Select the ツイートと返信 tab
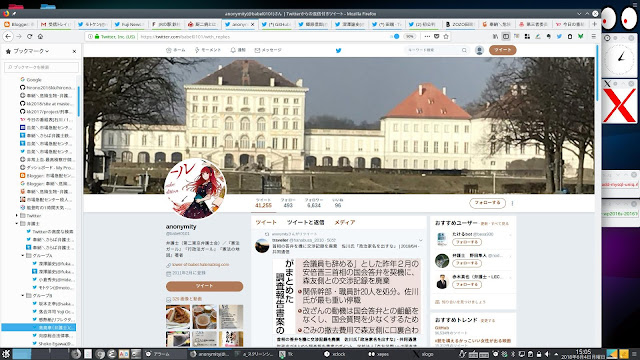This screenshot has width=640, height=360. (305, 222)
